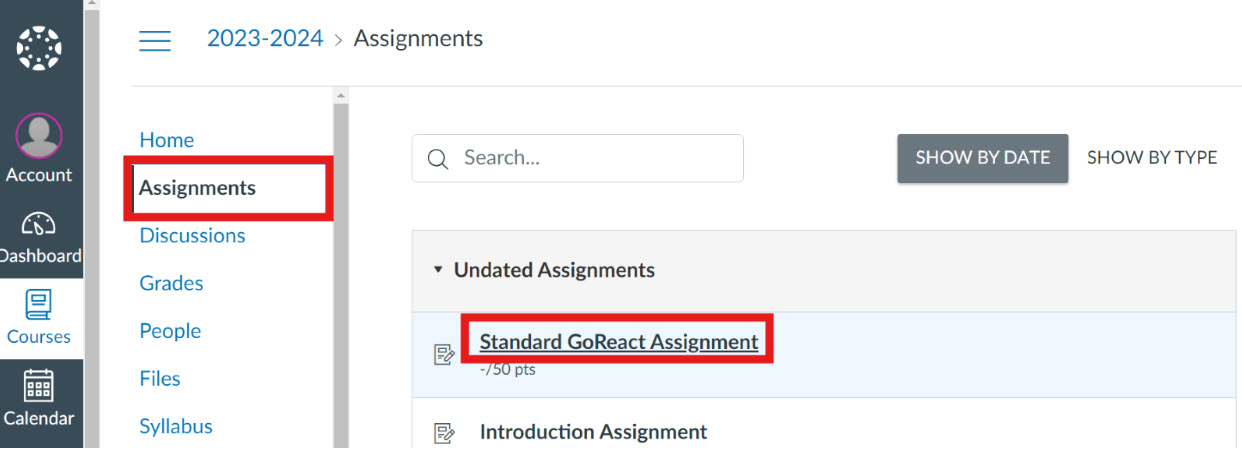Go to Grades in course menu
1242x462 pixels.
tap(171, 284)
